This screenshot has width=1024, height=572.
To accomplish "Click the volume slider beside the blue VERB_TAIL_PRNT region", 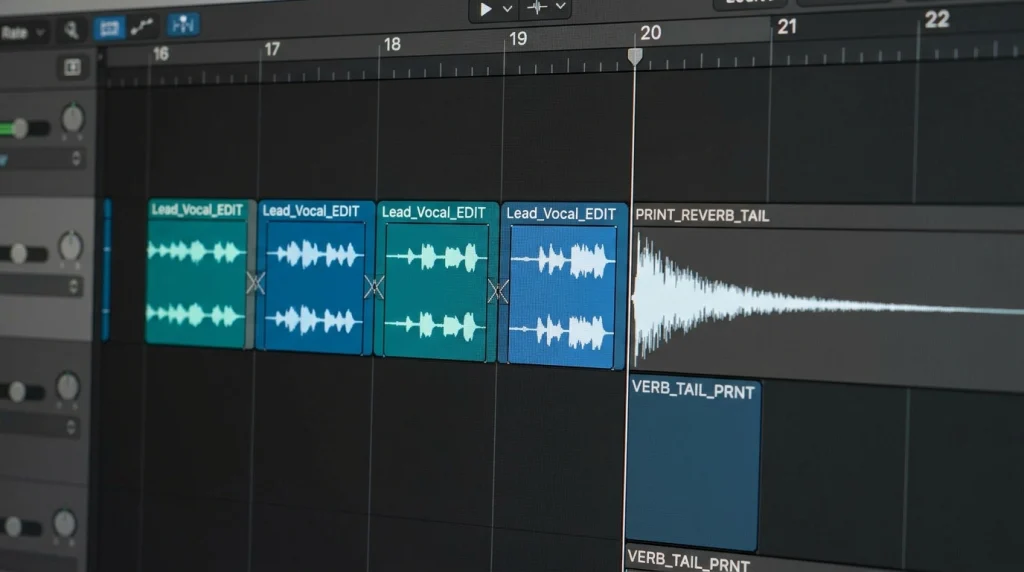I will [21, 392].
